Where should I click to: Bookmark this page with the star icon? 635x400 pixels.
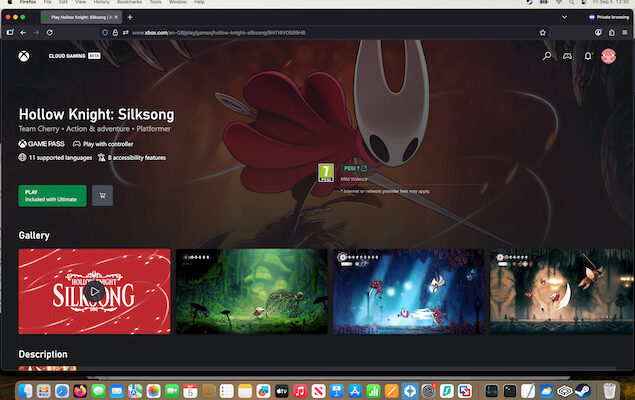[543, 32]
